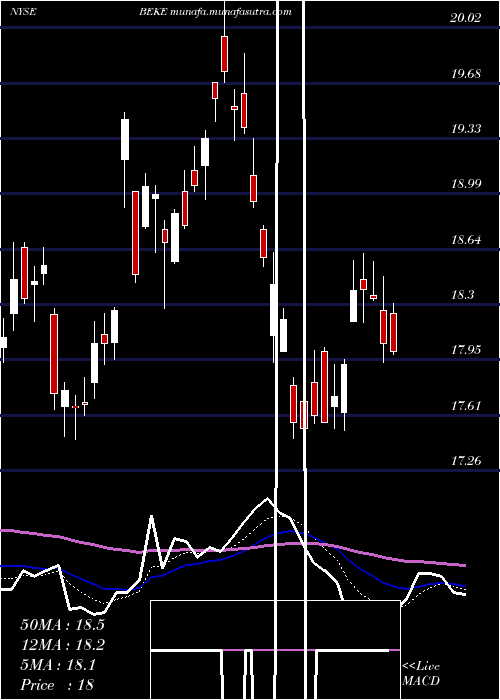The image size is (500, 700).
Task: Click the highest red candlestick near 20.02
Action: click(x=224, y=54)
